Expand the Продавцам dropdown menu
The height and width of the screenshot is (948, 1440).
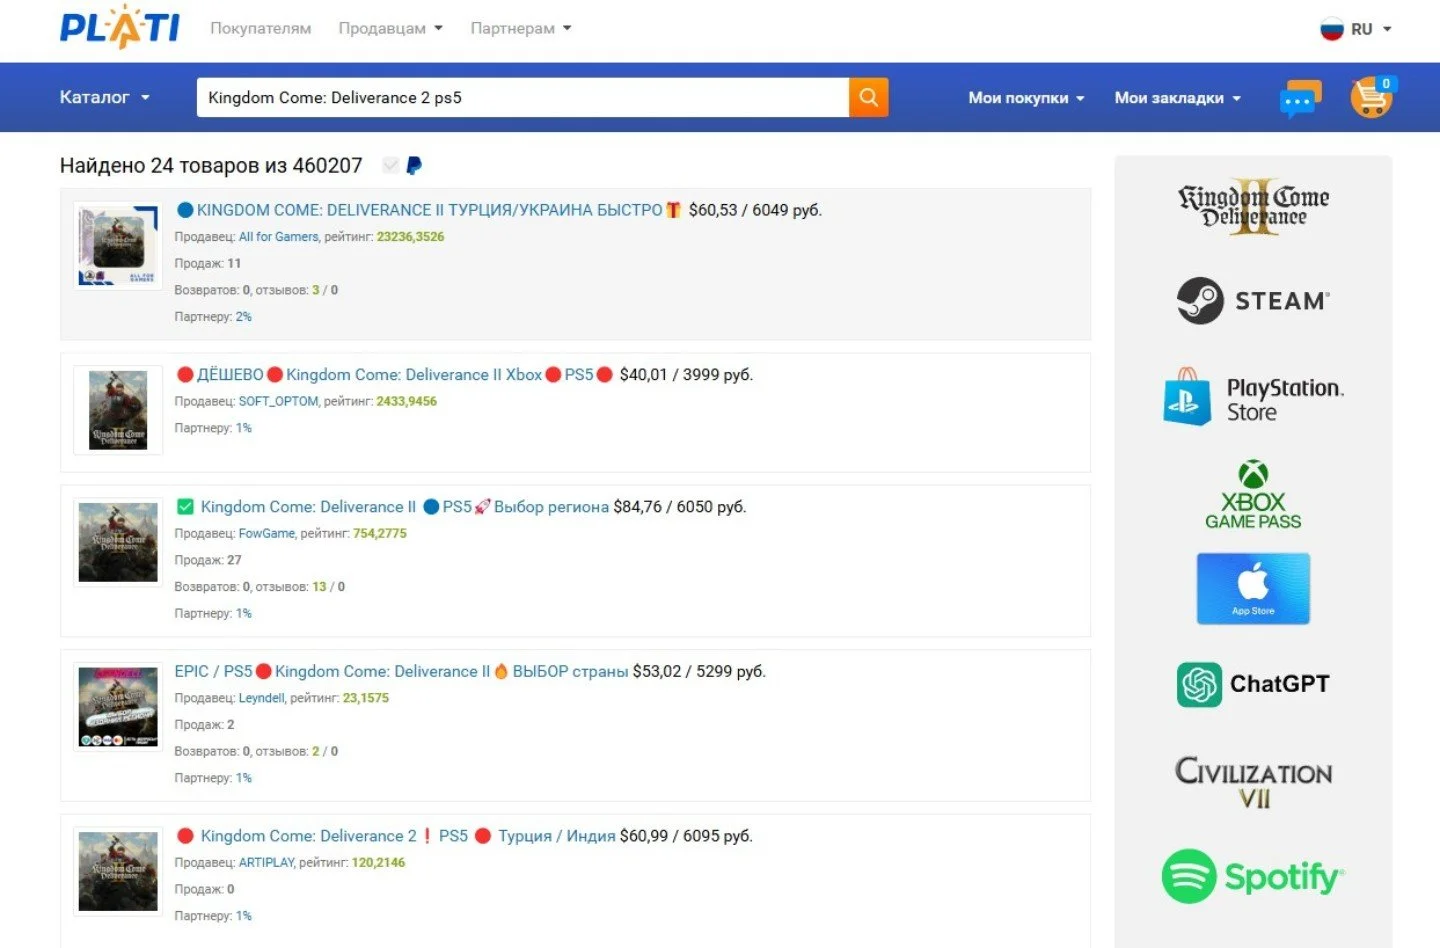click(390, 28)
